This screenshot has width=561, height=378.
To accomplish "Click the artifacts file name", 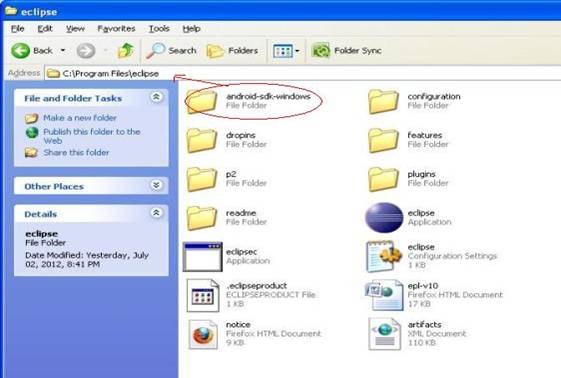I will [x=425, y=324].
